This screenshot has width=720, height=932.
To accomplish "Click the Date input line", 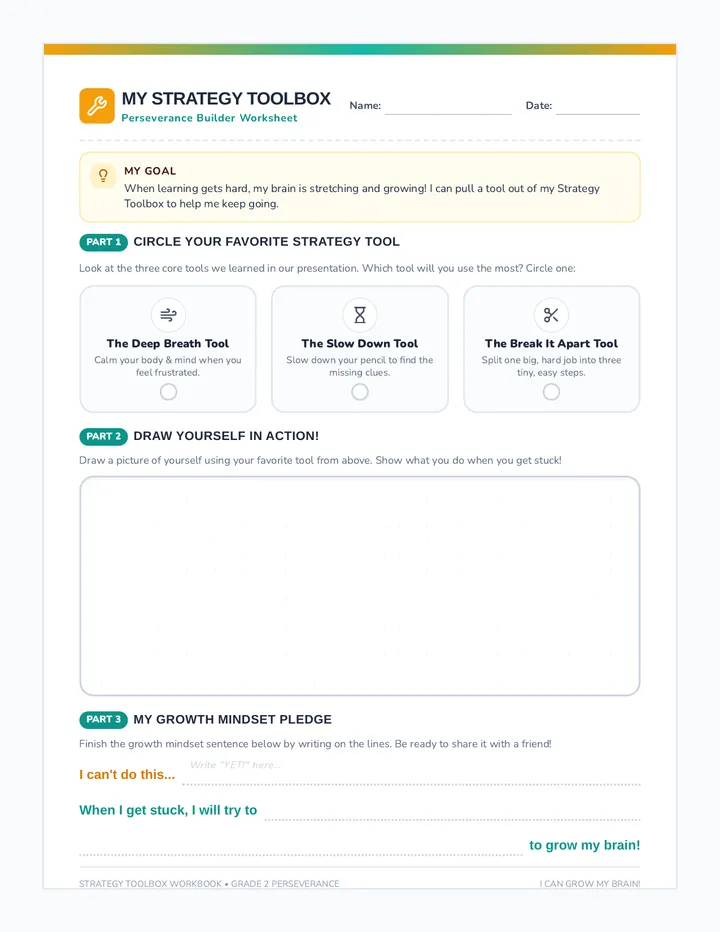I will (598, 106).
